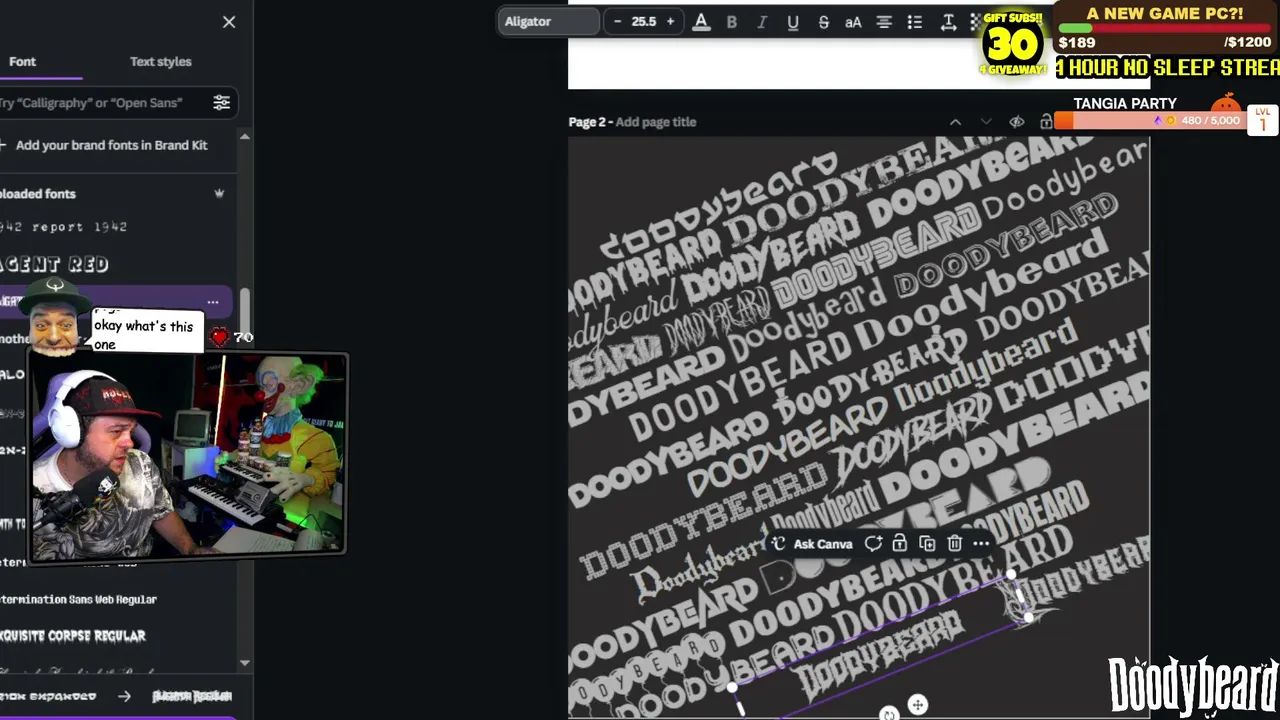Apply the Exquisite Corpse Regular font
The image size is (1280, 720).
click(x=73, y=636)
